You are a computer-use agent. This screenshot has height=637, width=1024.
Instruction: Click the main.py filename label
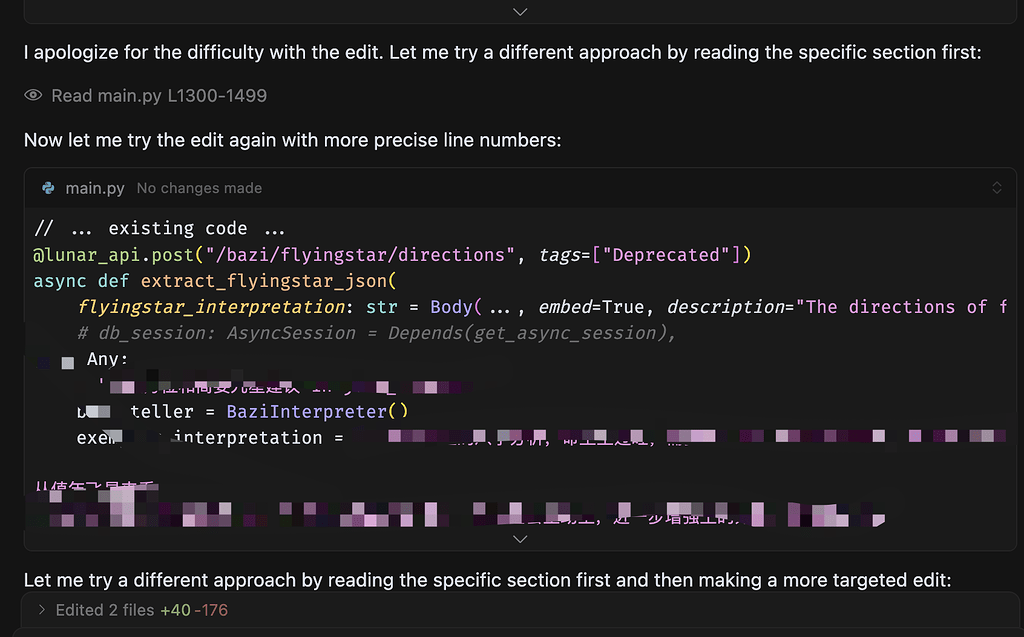95,187
